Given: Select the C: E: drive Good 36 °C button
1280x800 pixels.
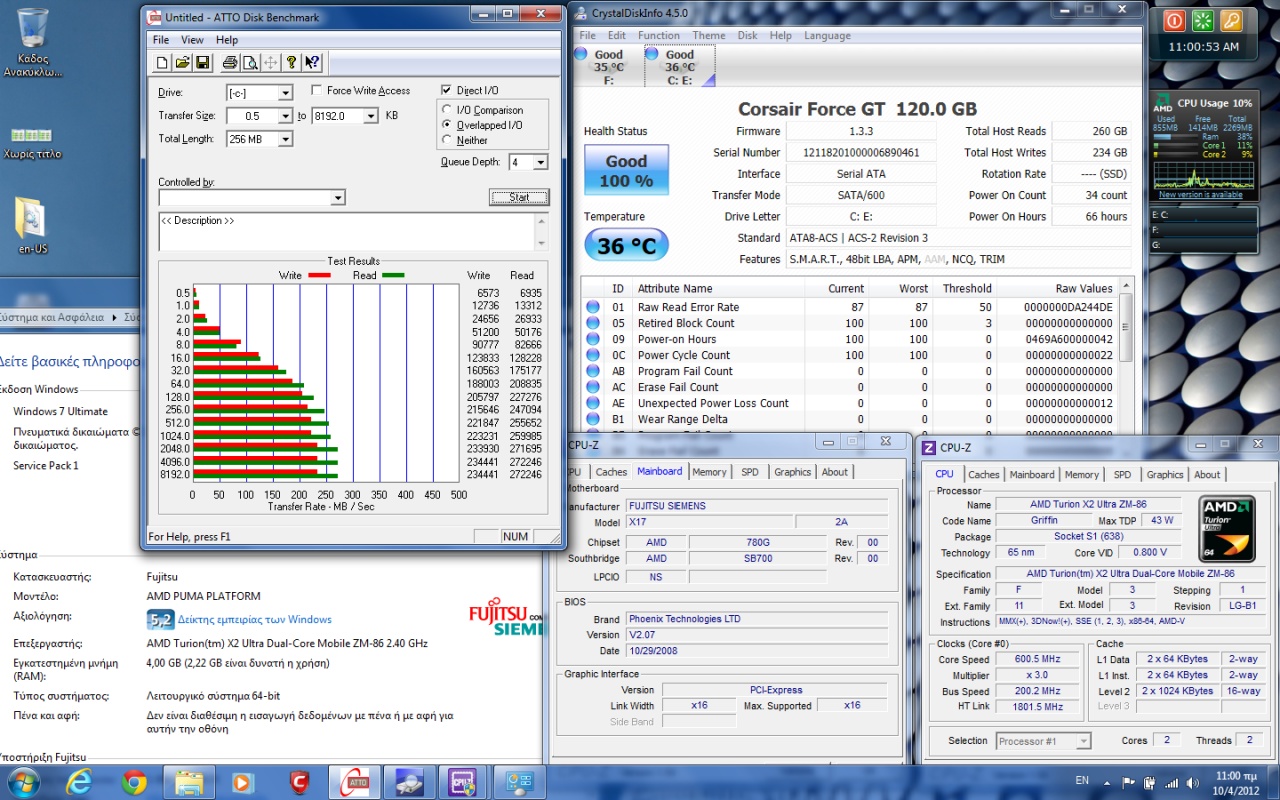Looking at the screenshot, I should [680, 67].
